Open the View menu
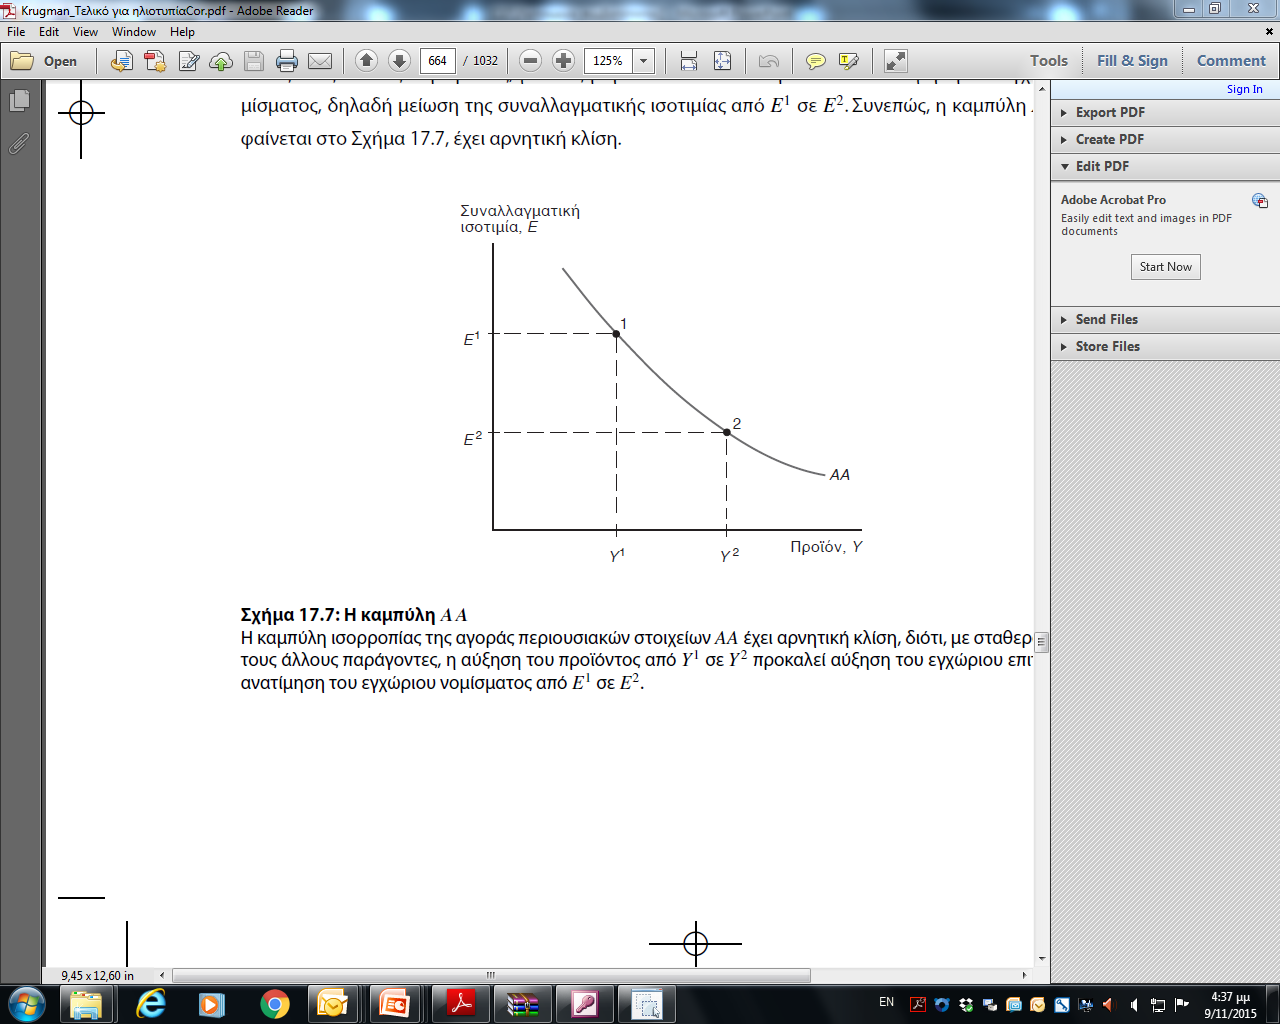 click(x=85, y=32)
